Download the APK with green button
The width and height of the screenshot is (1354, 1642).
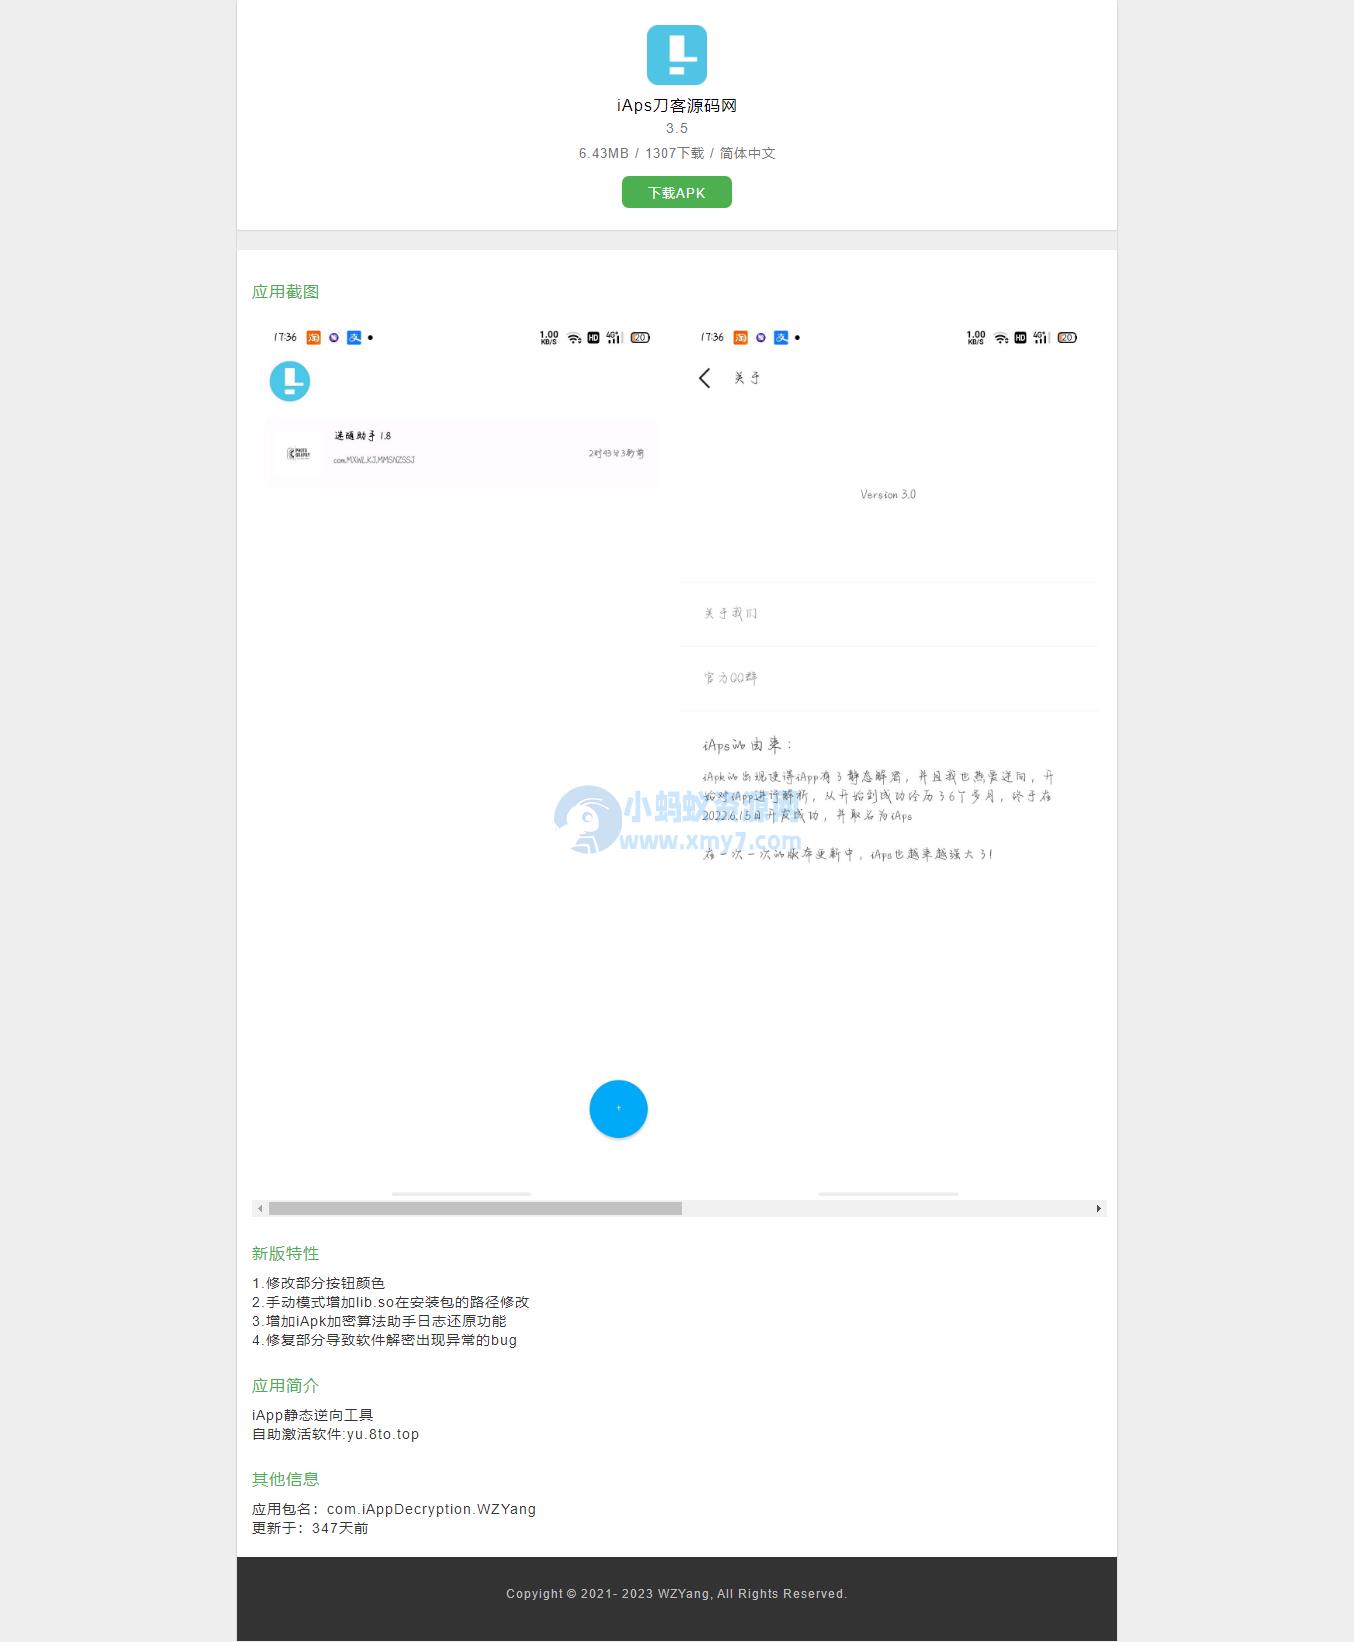coord(676,192)
